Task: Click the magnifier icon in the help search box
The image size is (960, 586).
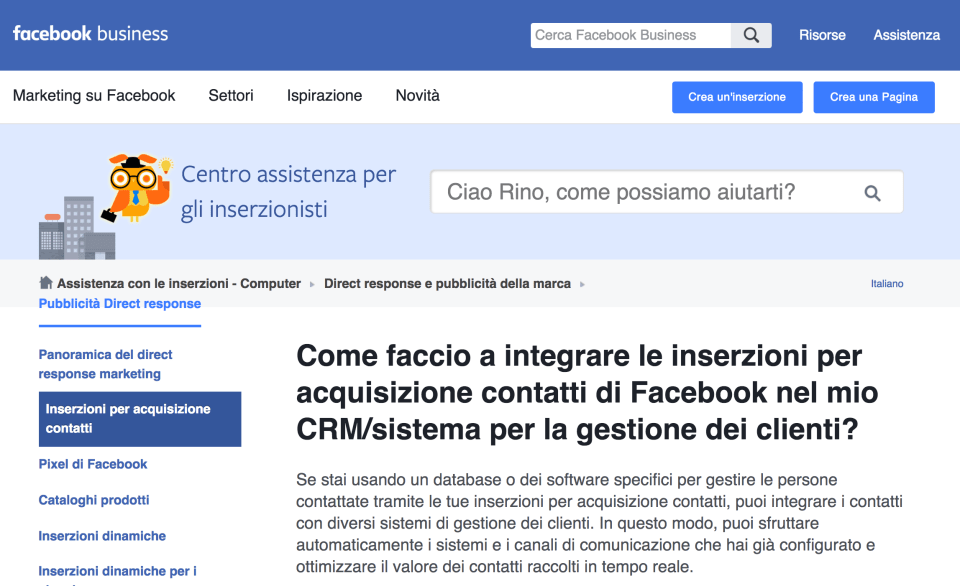Action: click(x=872, y=193)
